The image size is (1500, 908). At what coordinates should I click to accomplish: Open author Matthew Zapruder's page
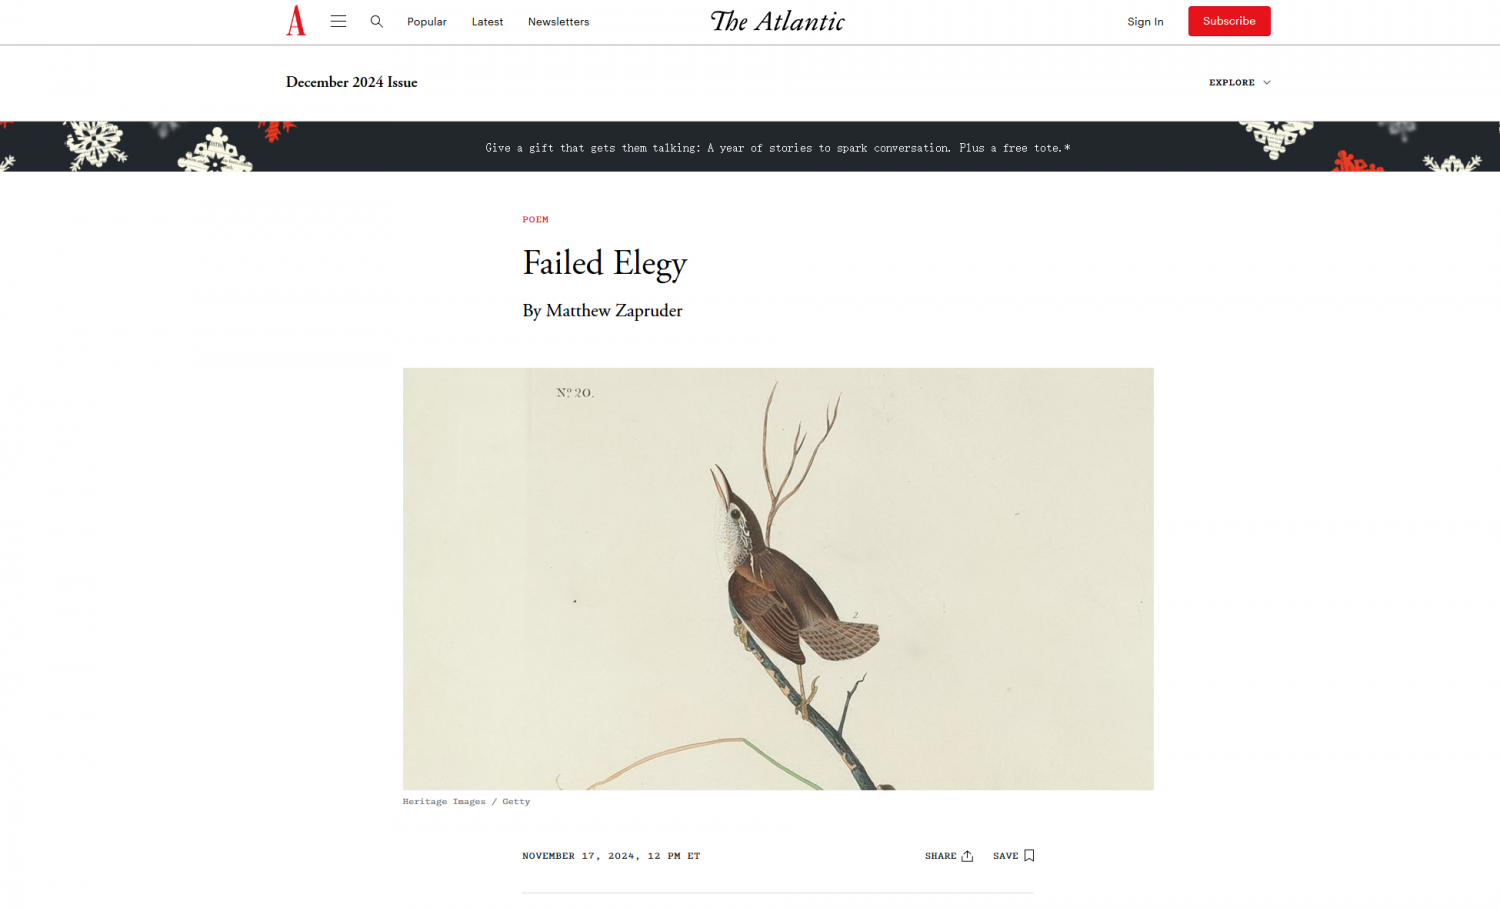point(614,311)
